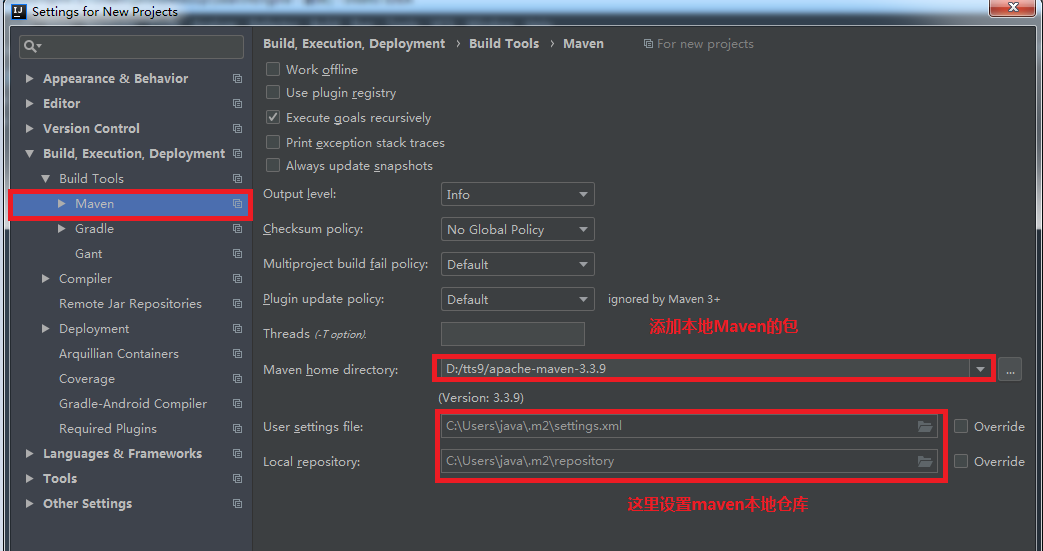Screen dimensions: 1043x551
Task: Click project-level icon beside Editor
Action: [237, 104]
